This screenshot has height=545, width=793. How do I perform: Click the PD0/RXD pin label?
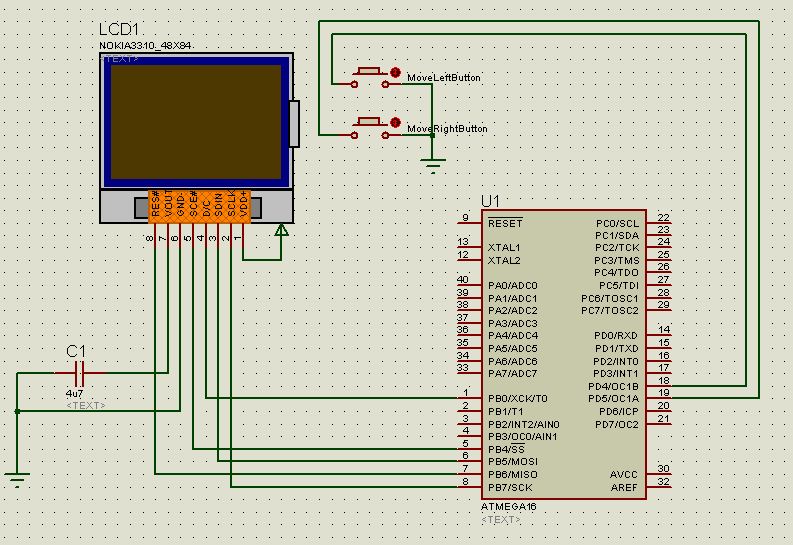[616, 336]
